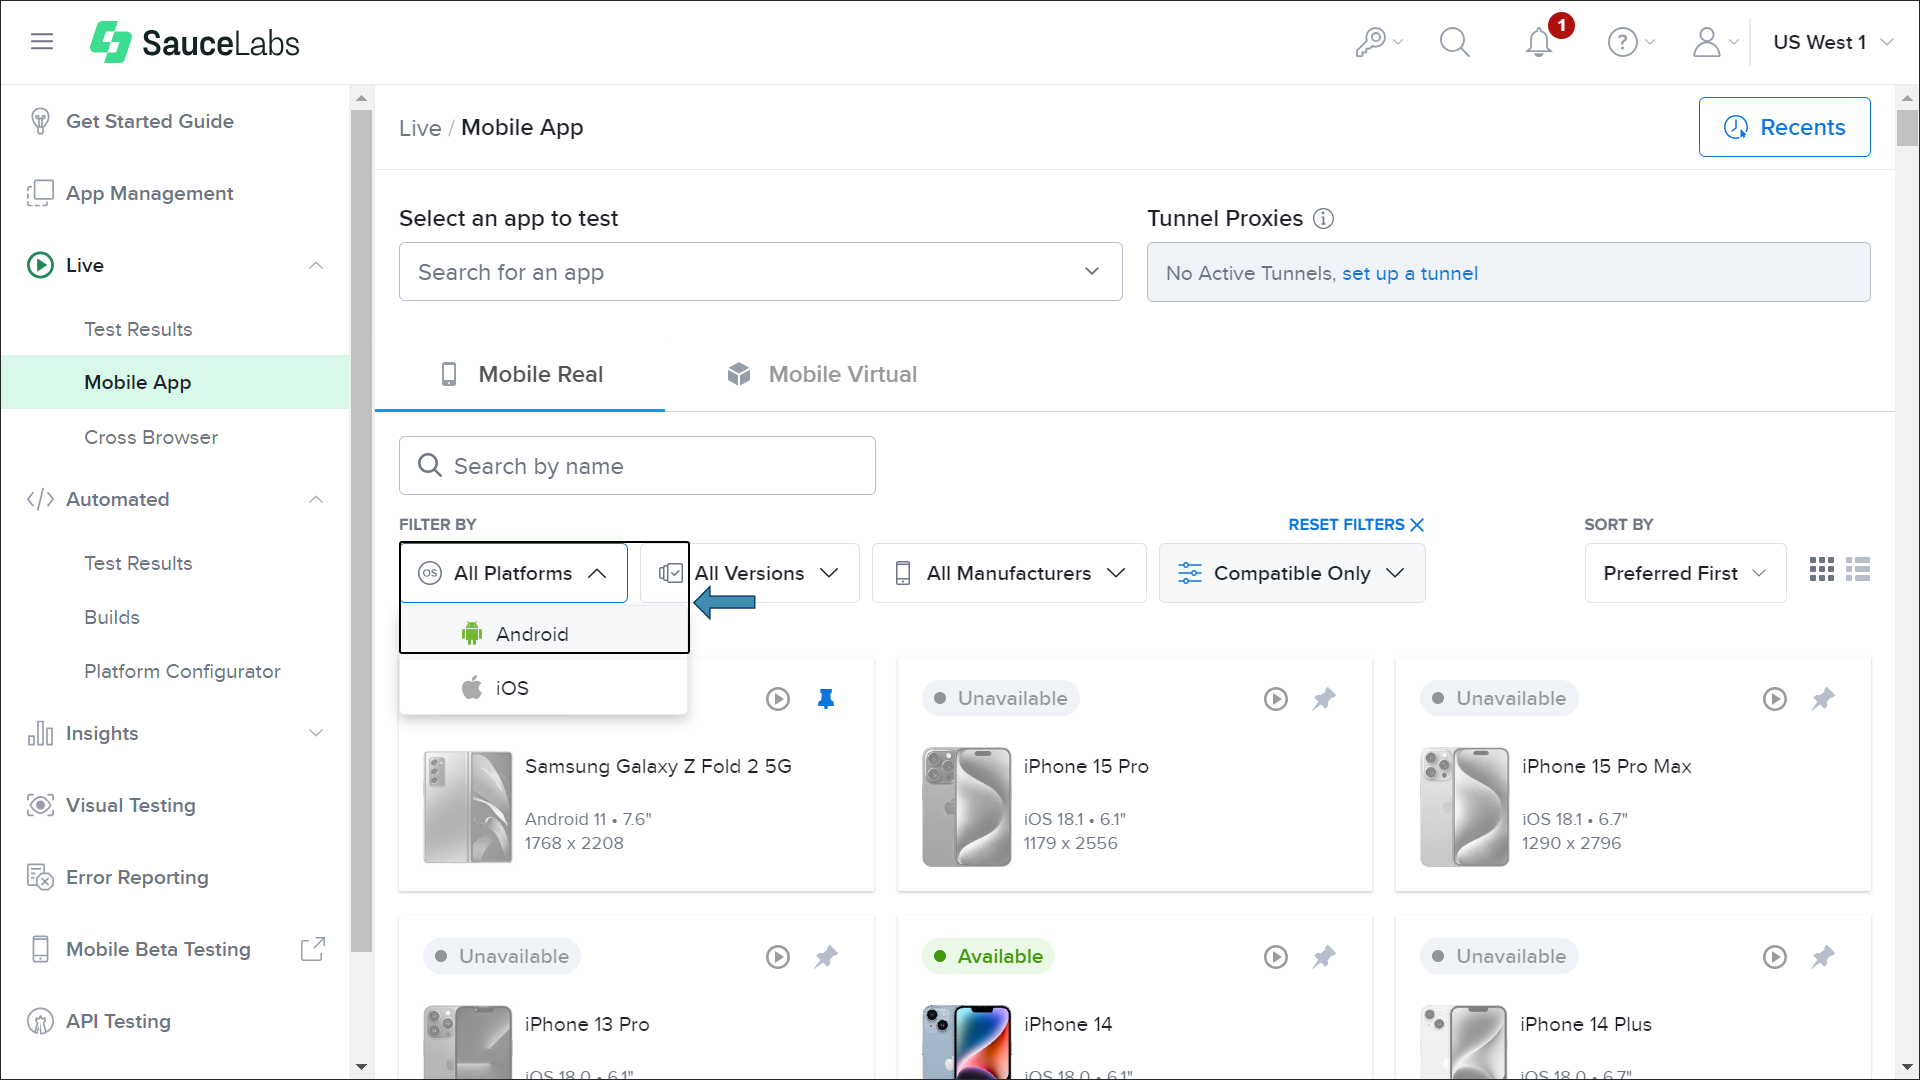This screenshot has height=1080, width=1920.
Task: Click the iPhone 14 device thumbnail
Action: (966, 1041)
